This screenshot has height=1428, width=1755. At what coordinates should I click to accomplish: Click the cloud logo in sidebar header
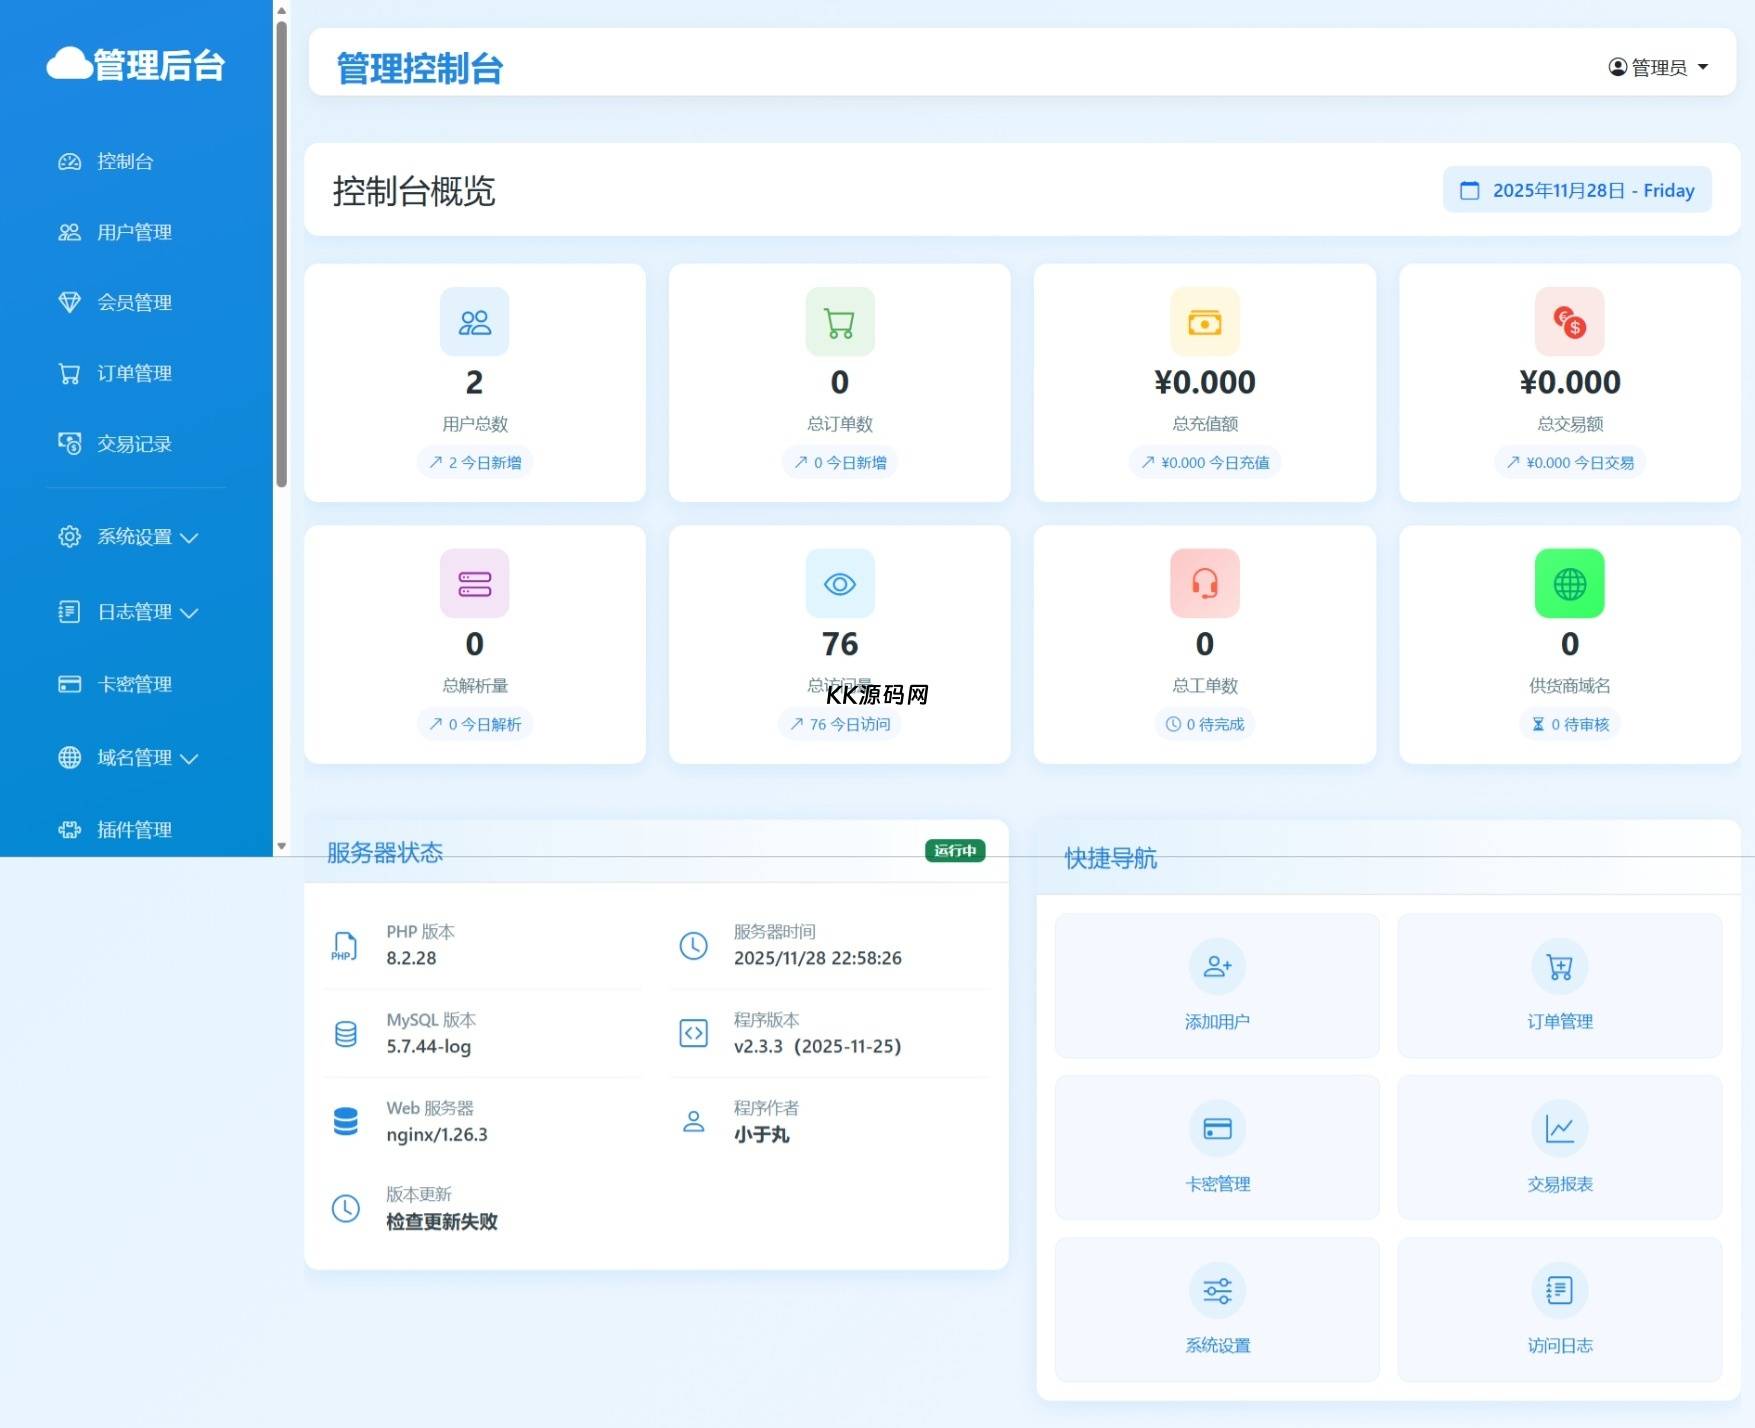(x=69, y=64)
